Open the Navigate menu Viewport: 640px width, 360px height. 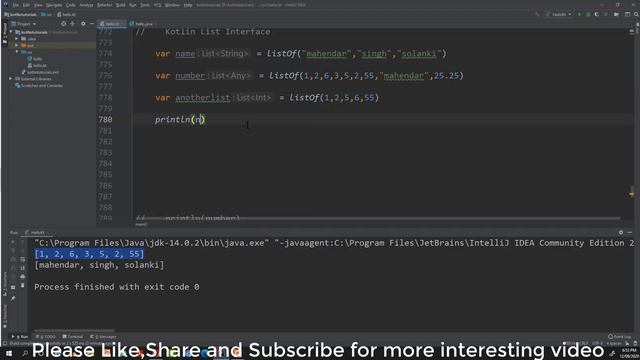pos(54,5)
